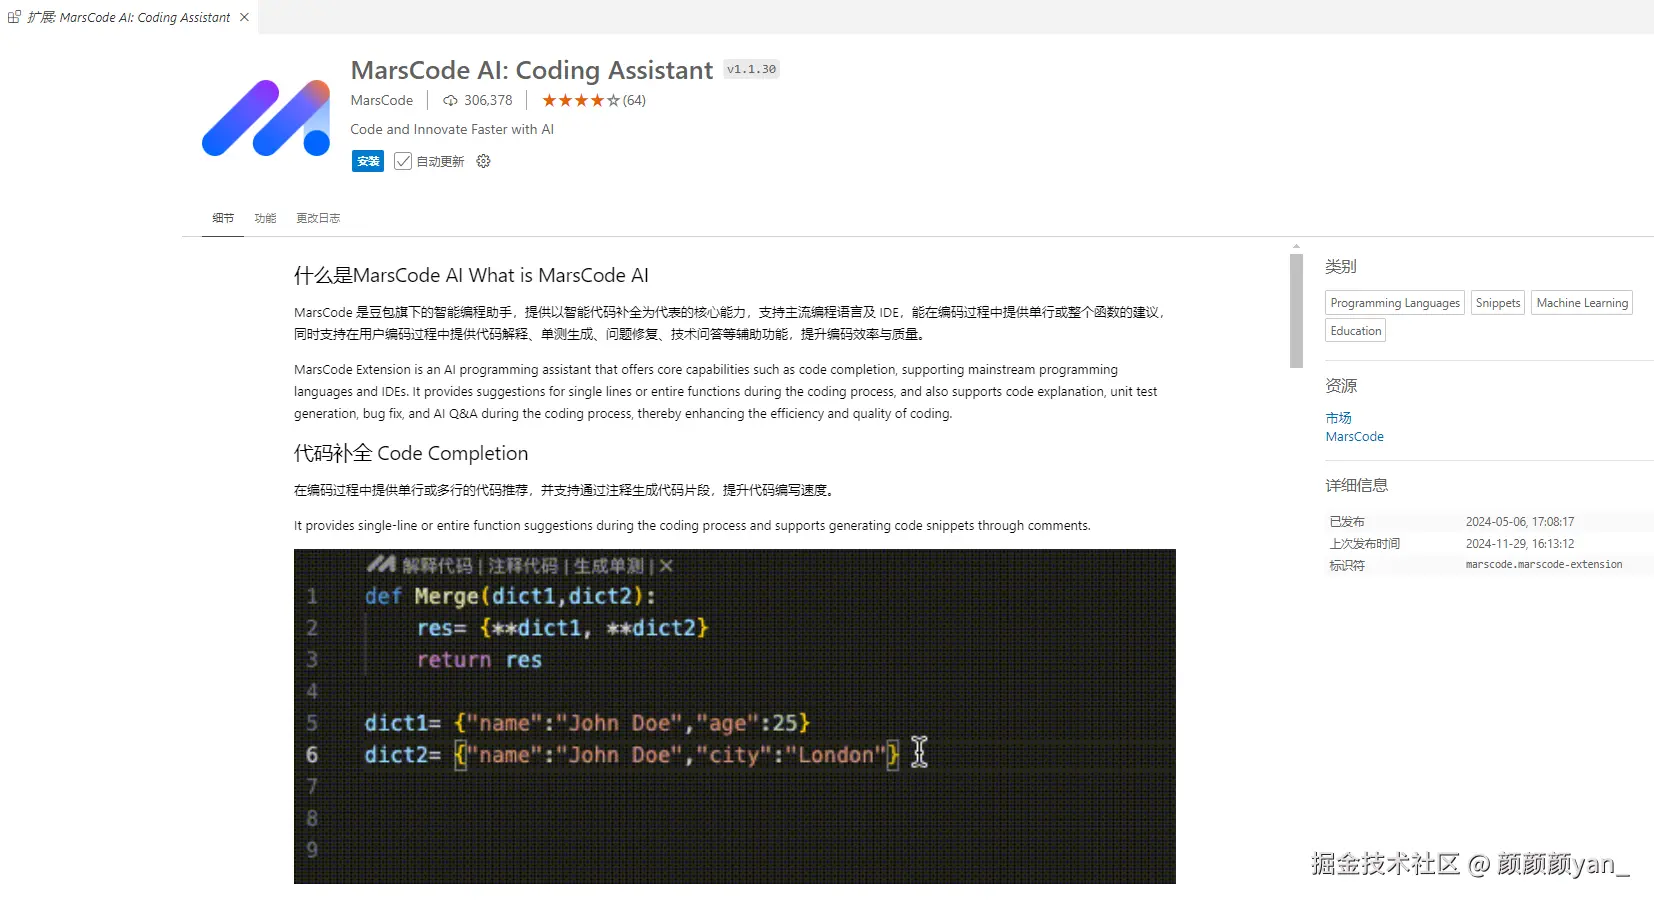Click the code completion demo image
This screenshot has height=903, width=1654.
(x=734, y=716)
